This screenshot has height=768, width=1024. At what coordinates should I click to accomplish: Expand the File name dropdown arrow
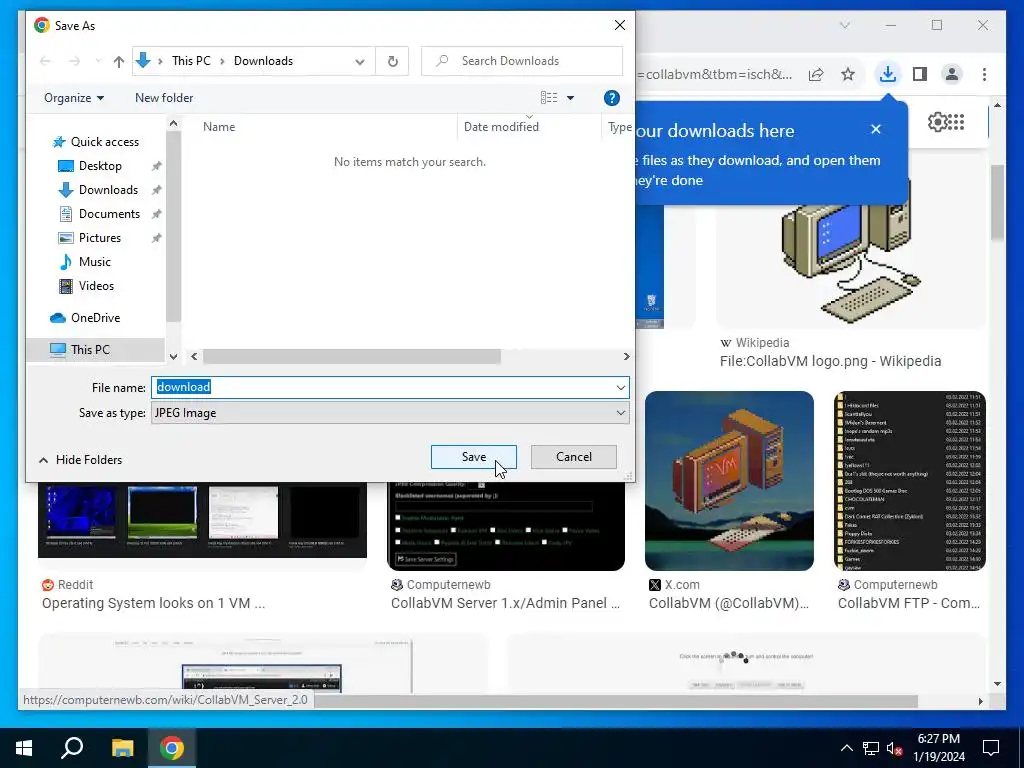click(620, 387)
